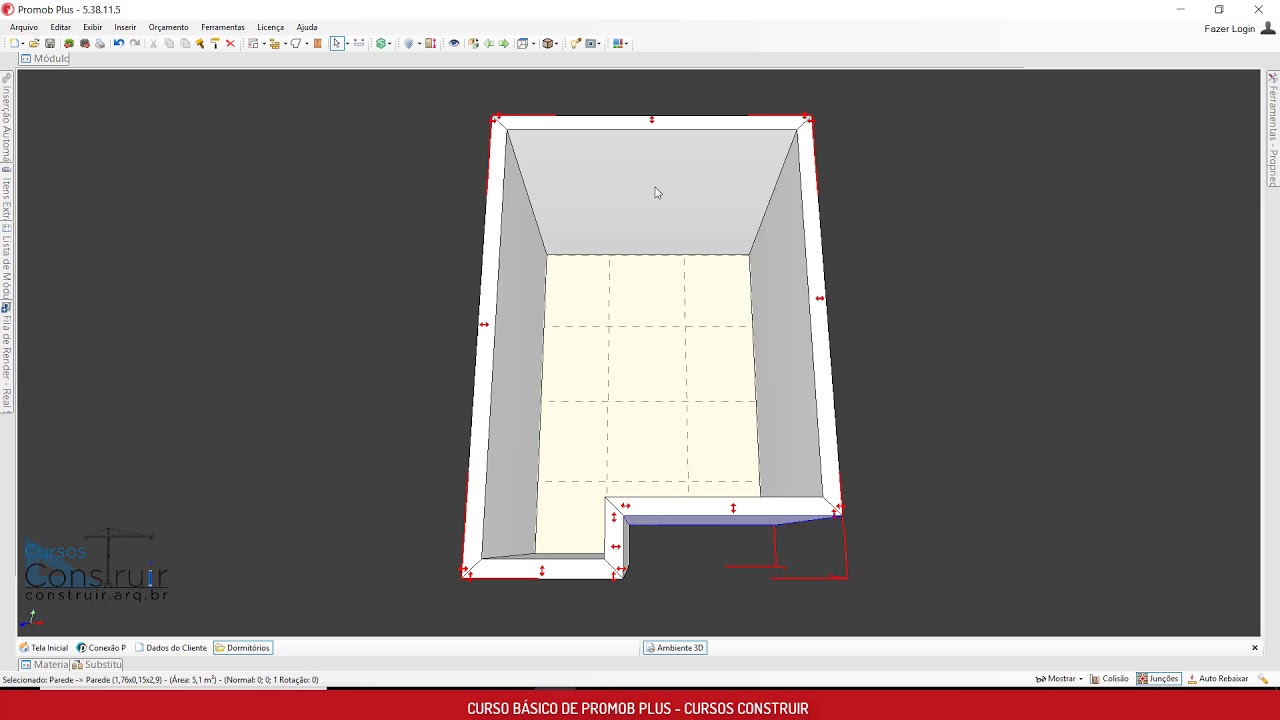Click the camera snapshot icon
Screen dimensions: 1280x720
(592, 43)
